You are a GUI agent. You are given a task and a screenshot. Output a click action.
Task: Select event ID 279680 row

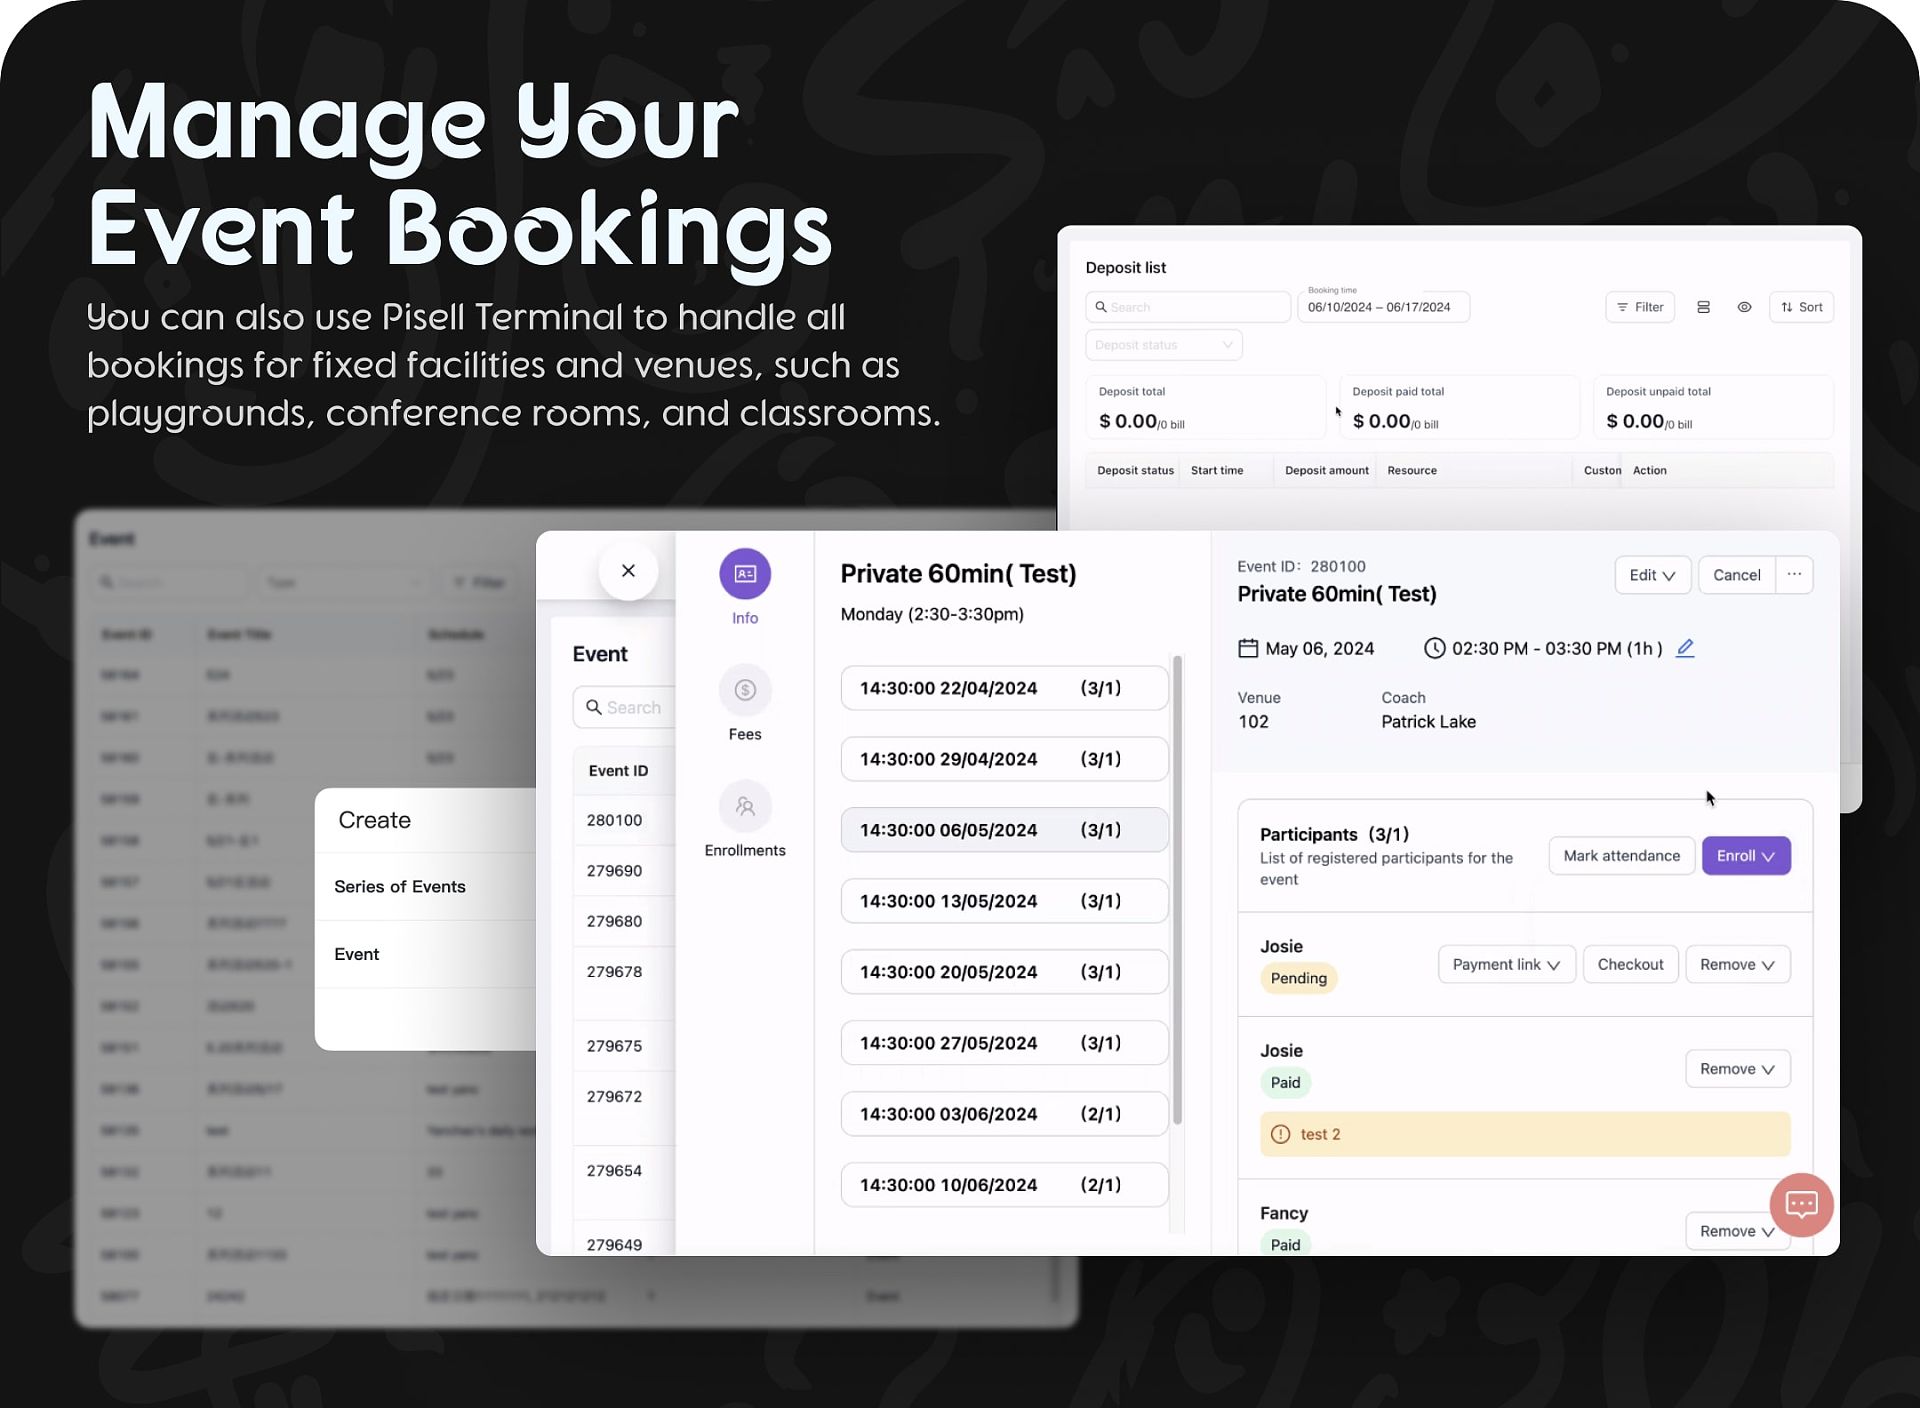[624, 921]
